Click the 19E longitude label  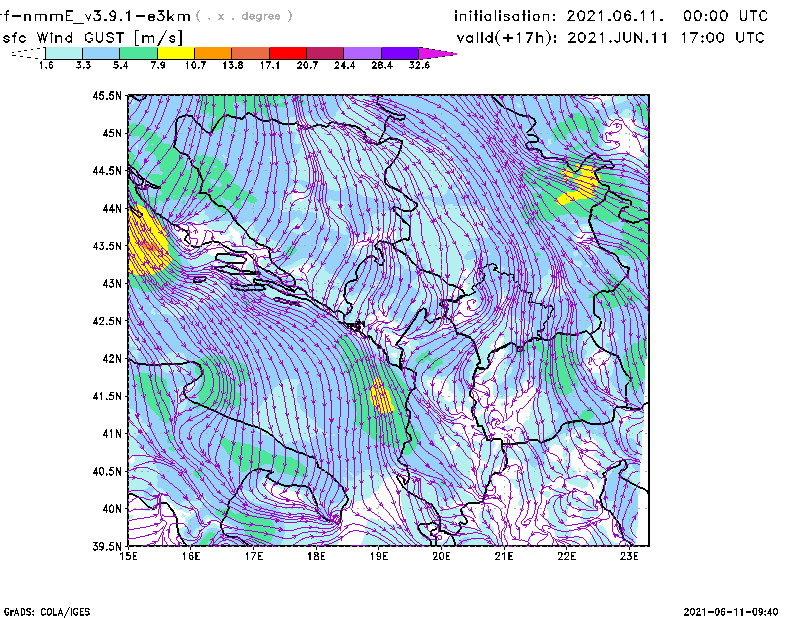pyautogui.click(x=379, y=556)
